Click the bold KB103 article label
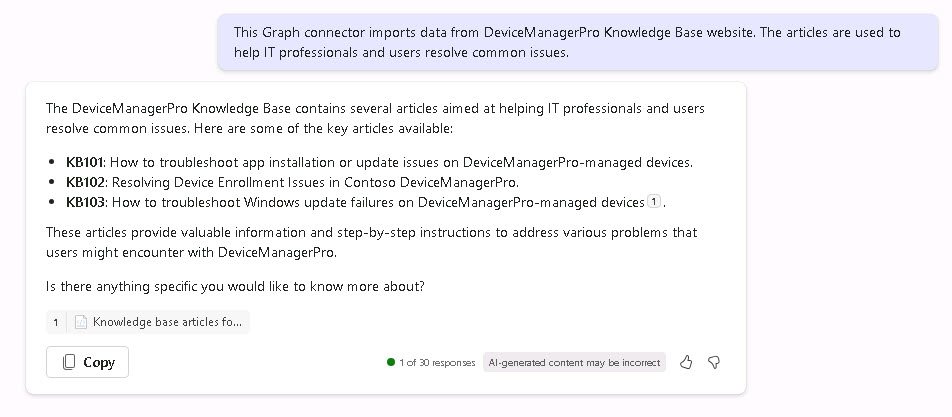The image size is (952, 417). click(85, 202)
